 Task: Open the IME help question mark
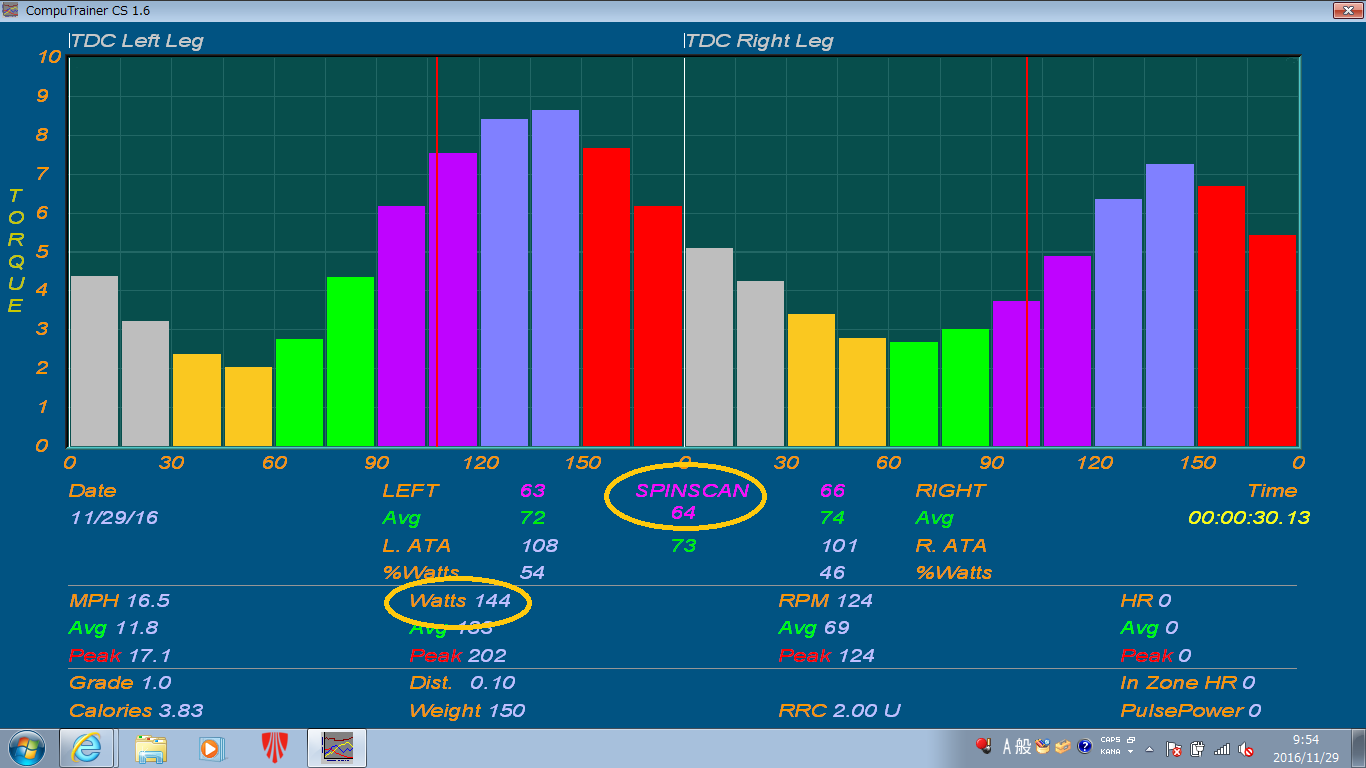click(1084, 746)
